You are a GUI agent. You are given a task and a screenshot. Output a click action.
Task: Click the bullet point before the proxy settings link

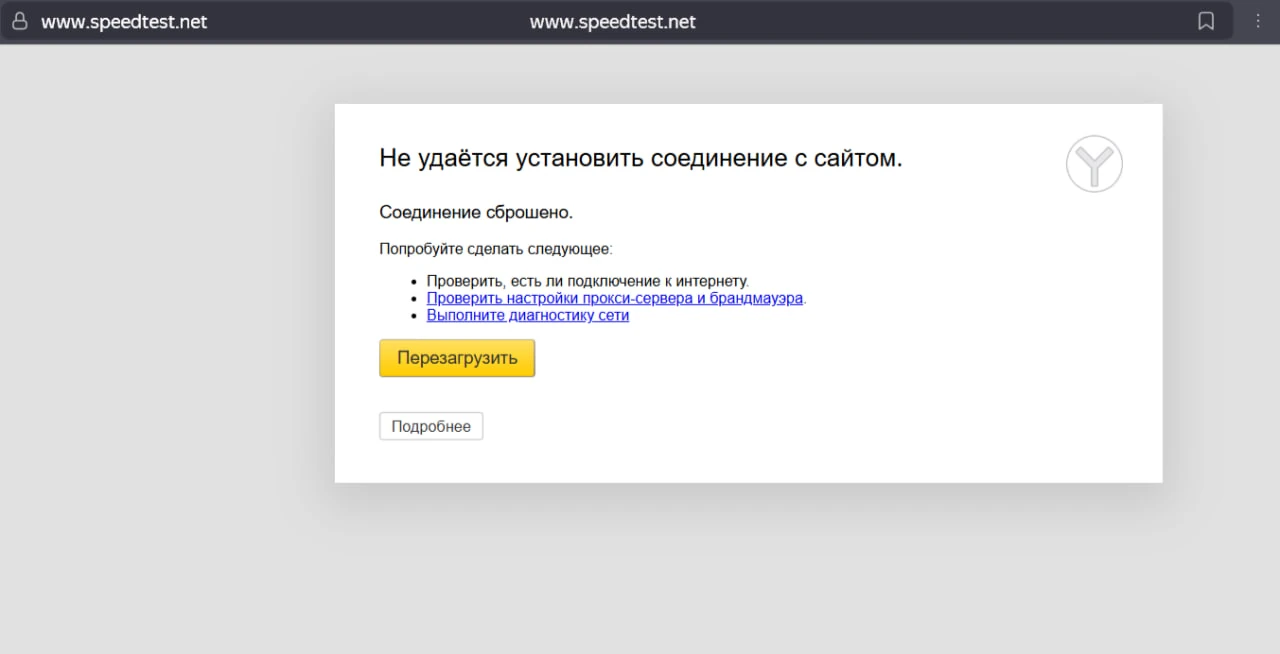pos(414,299)
